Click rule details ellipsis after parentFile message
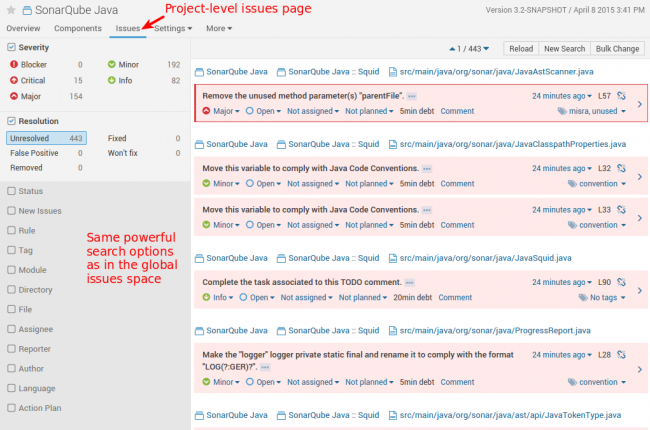Image resolution: width=650 pixels, height=430 pixels. [x=411, y=96]
